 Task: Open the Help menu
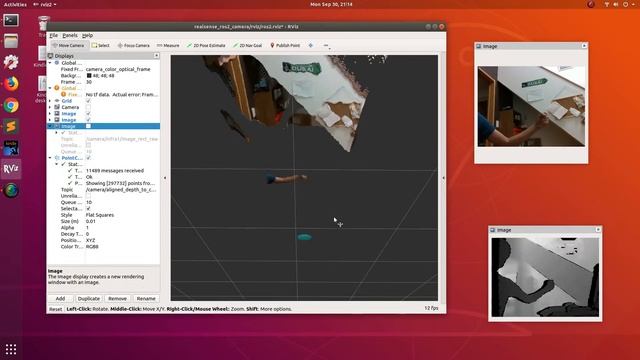point(87,36)
